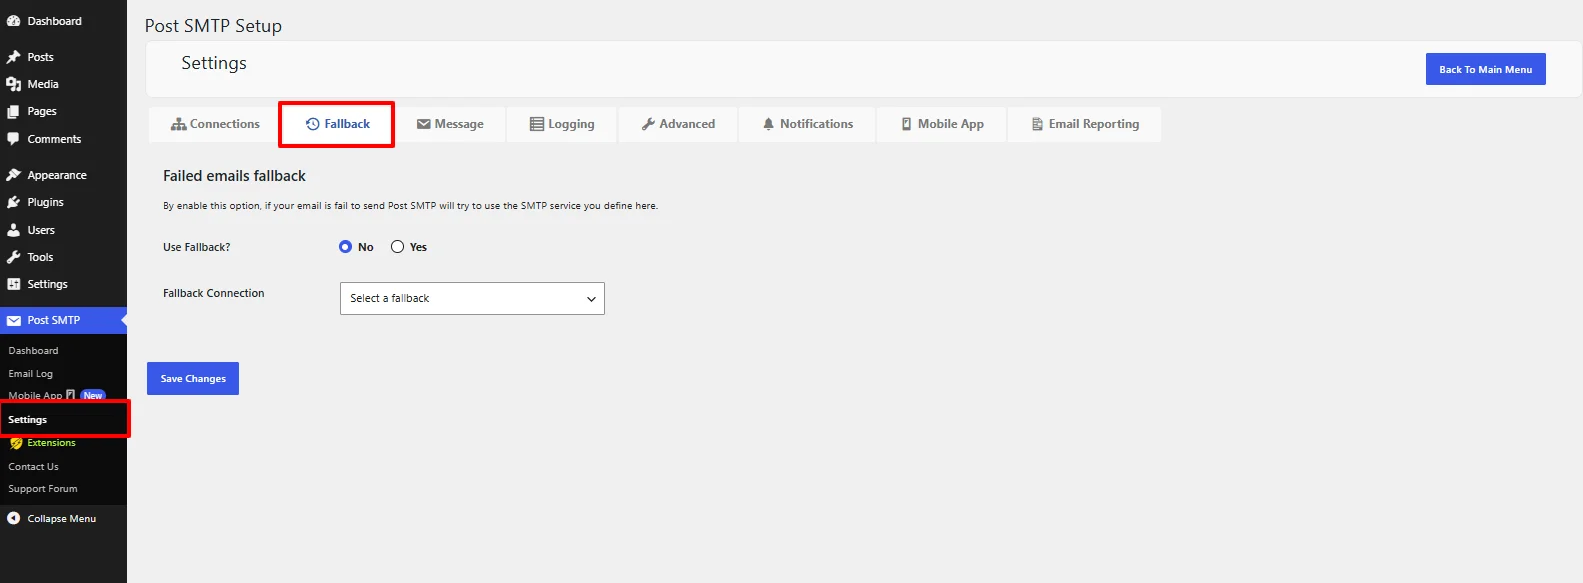Image resolution: width=1583 pixels, height=583 pixels.
Task: Switch to the Email Reporting tab
Action: [x=1085, y=124]
